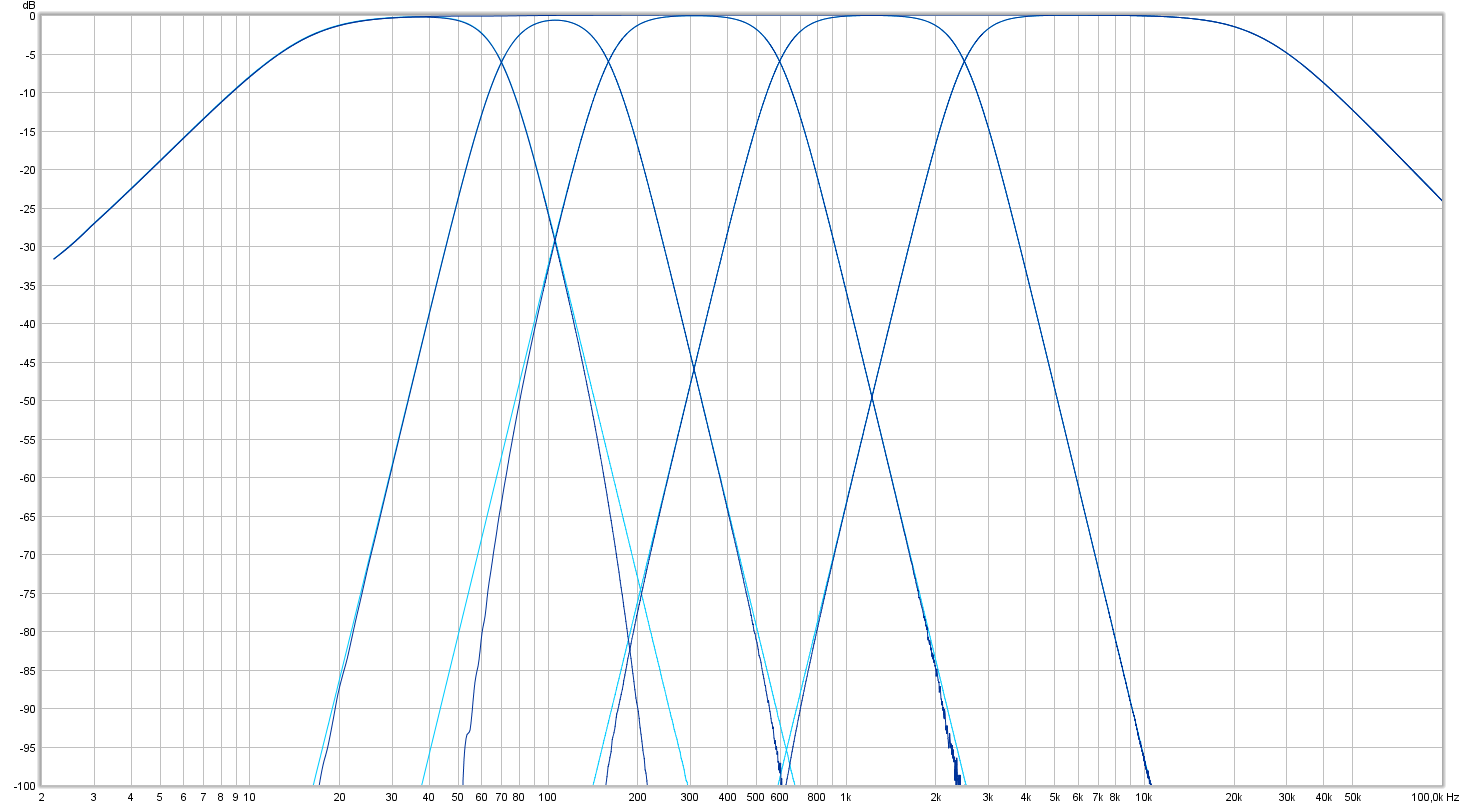This screenshot has height=807, width=1462.
Task: Select the "-95" dB tick label
Action: click(28, 748)
